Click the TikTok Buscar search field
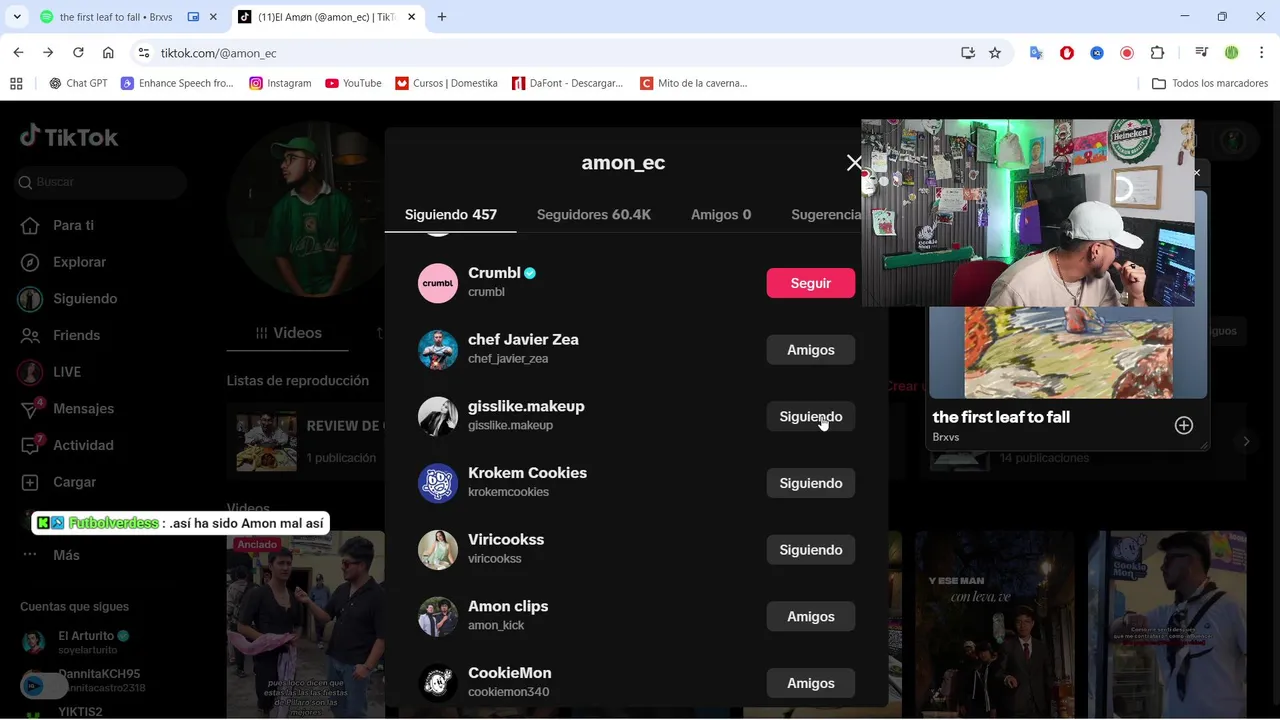This screenshot has width=1280, height=720. pos(101,182)
